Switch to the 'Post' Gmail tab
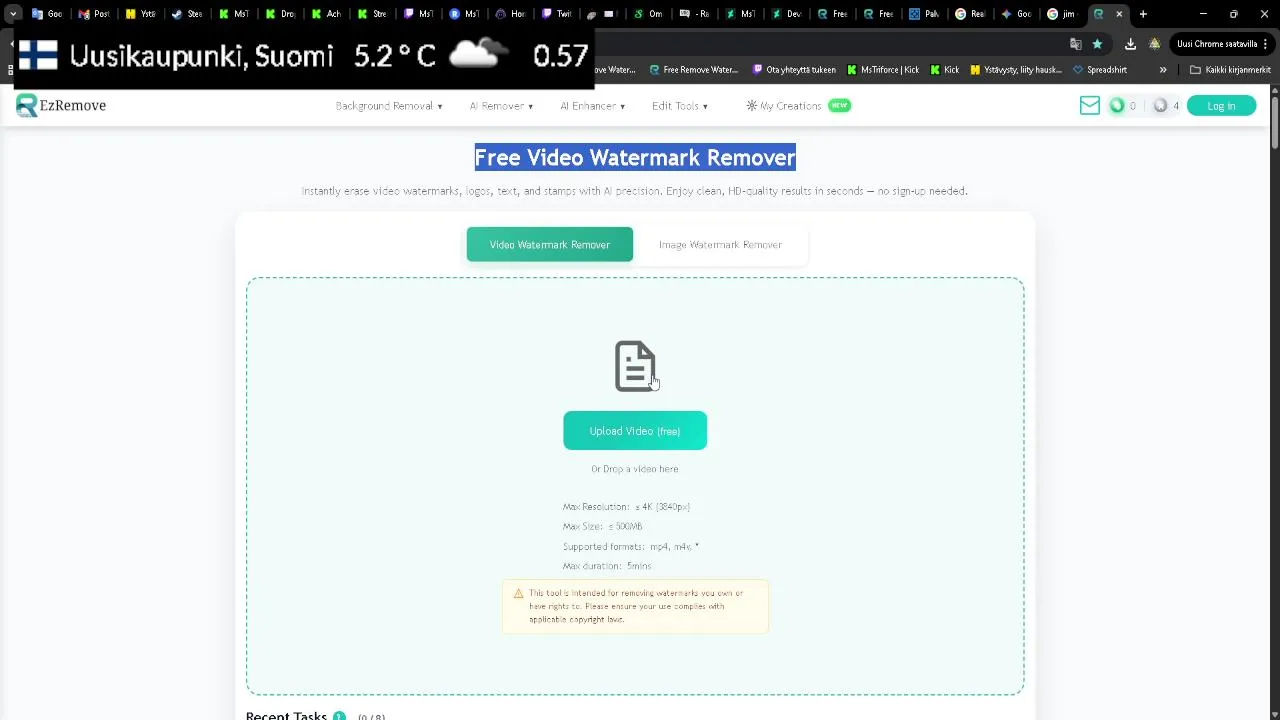 click(95, 14)
